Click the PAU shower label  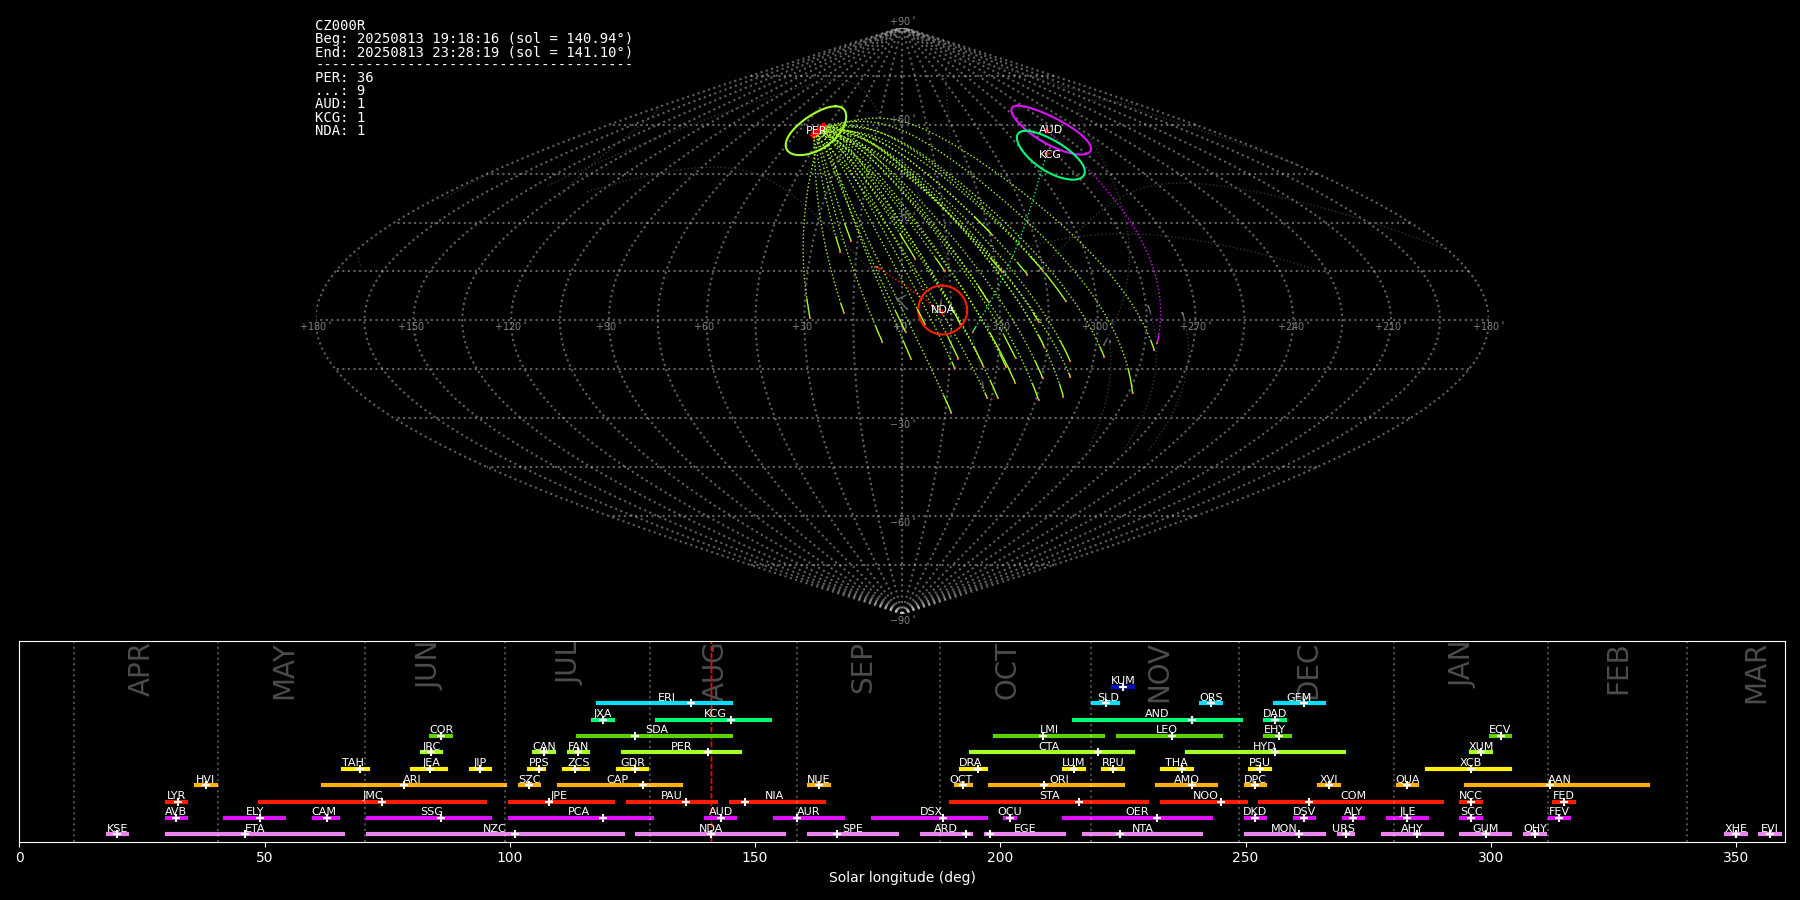(x=671, y=796)
